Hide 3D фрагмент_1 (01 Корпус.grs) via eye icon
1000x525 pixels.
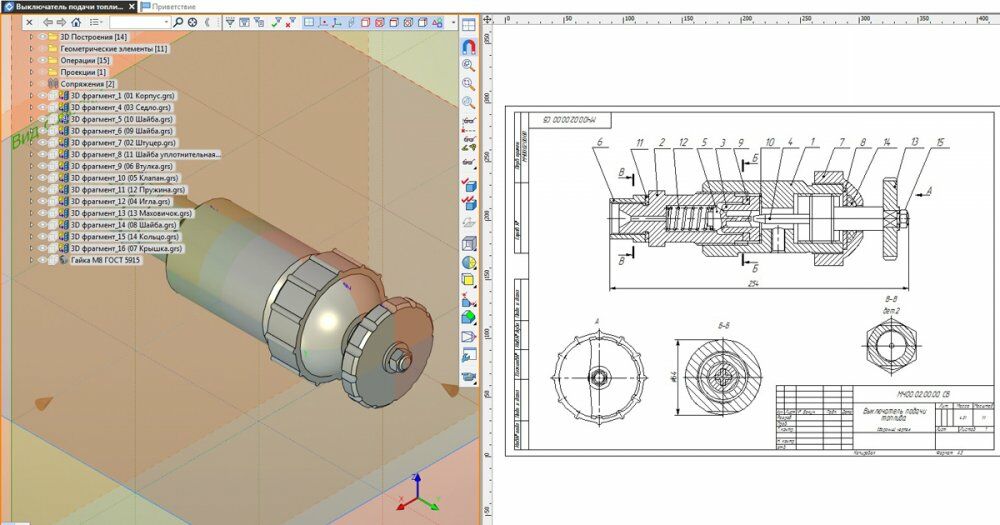pos(42,96)
